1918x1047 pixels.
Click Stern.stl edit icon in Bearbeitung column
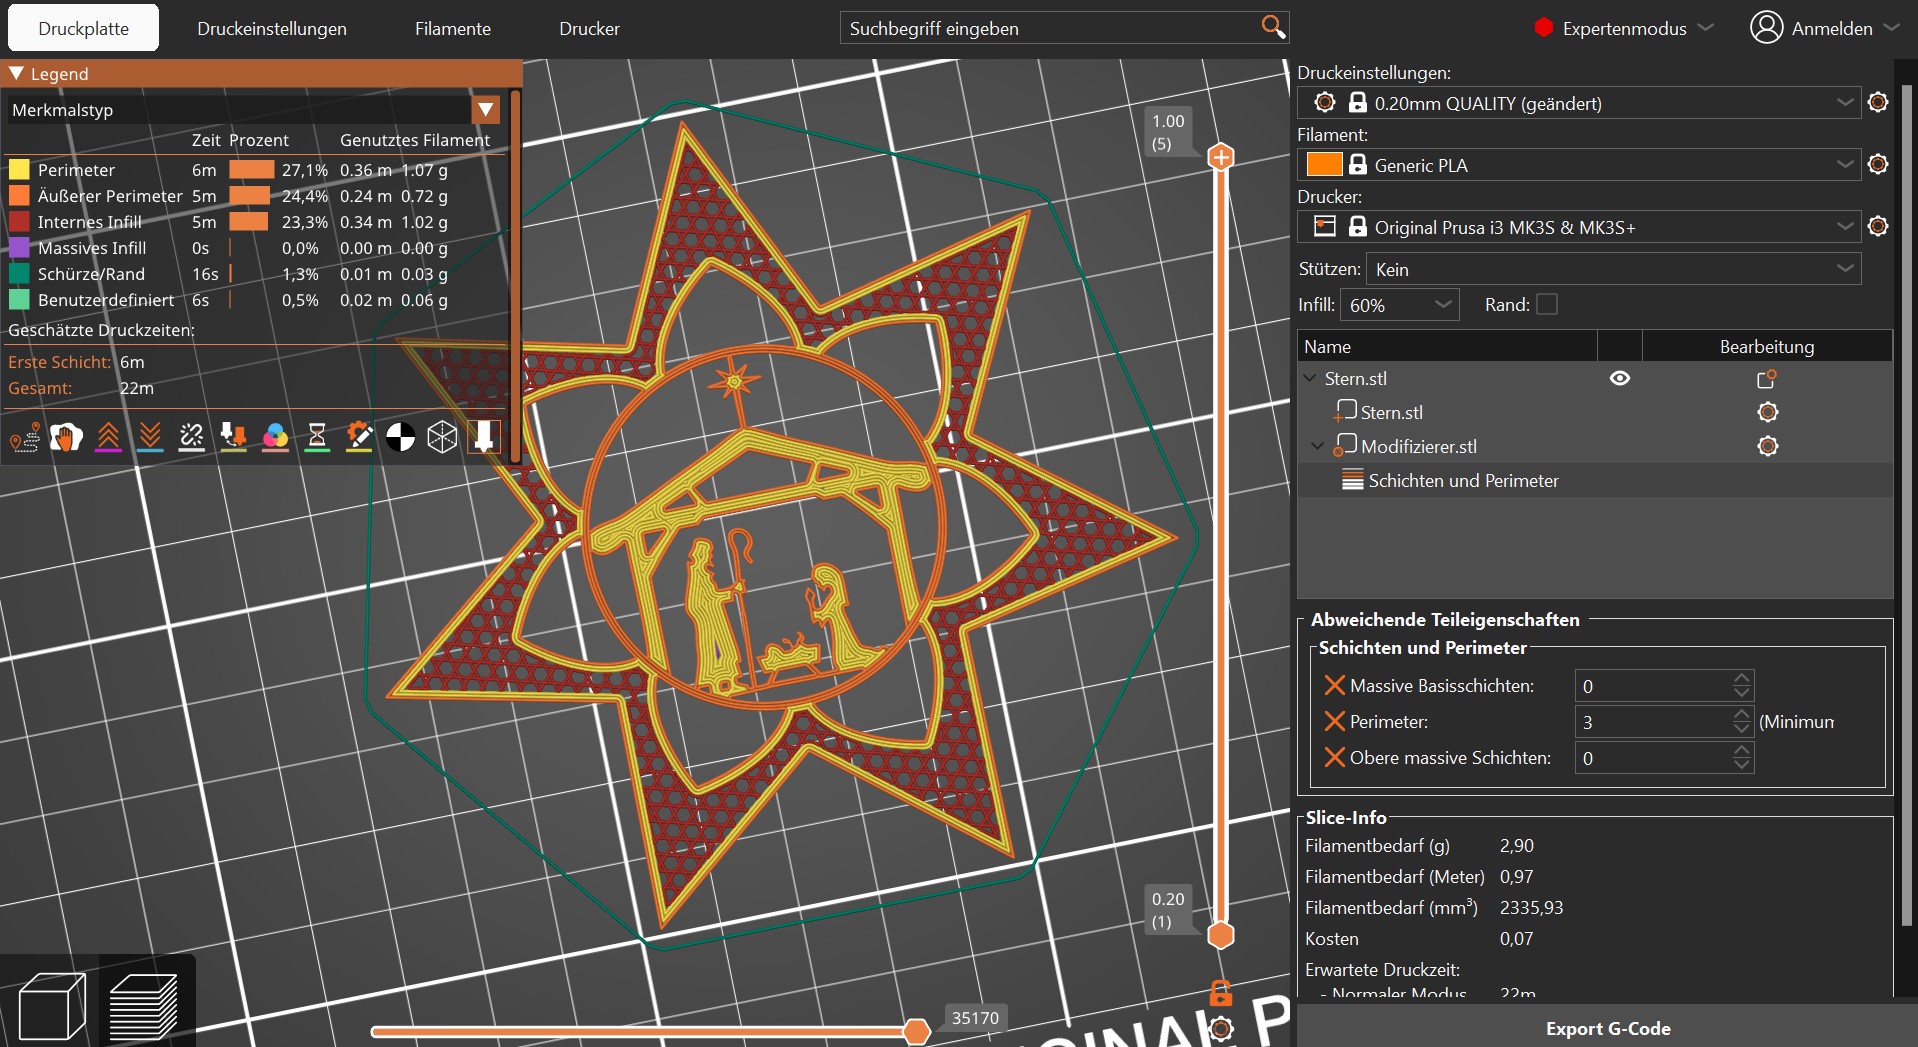[x=1767, y=379]
